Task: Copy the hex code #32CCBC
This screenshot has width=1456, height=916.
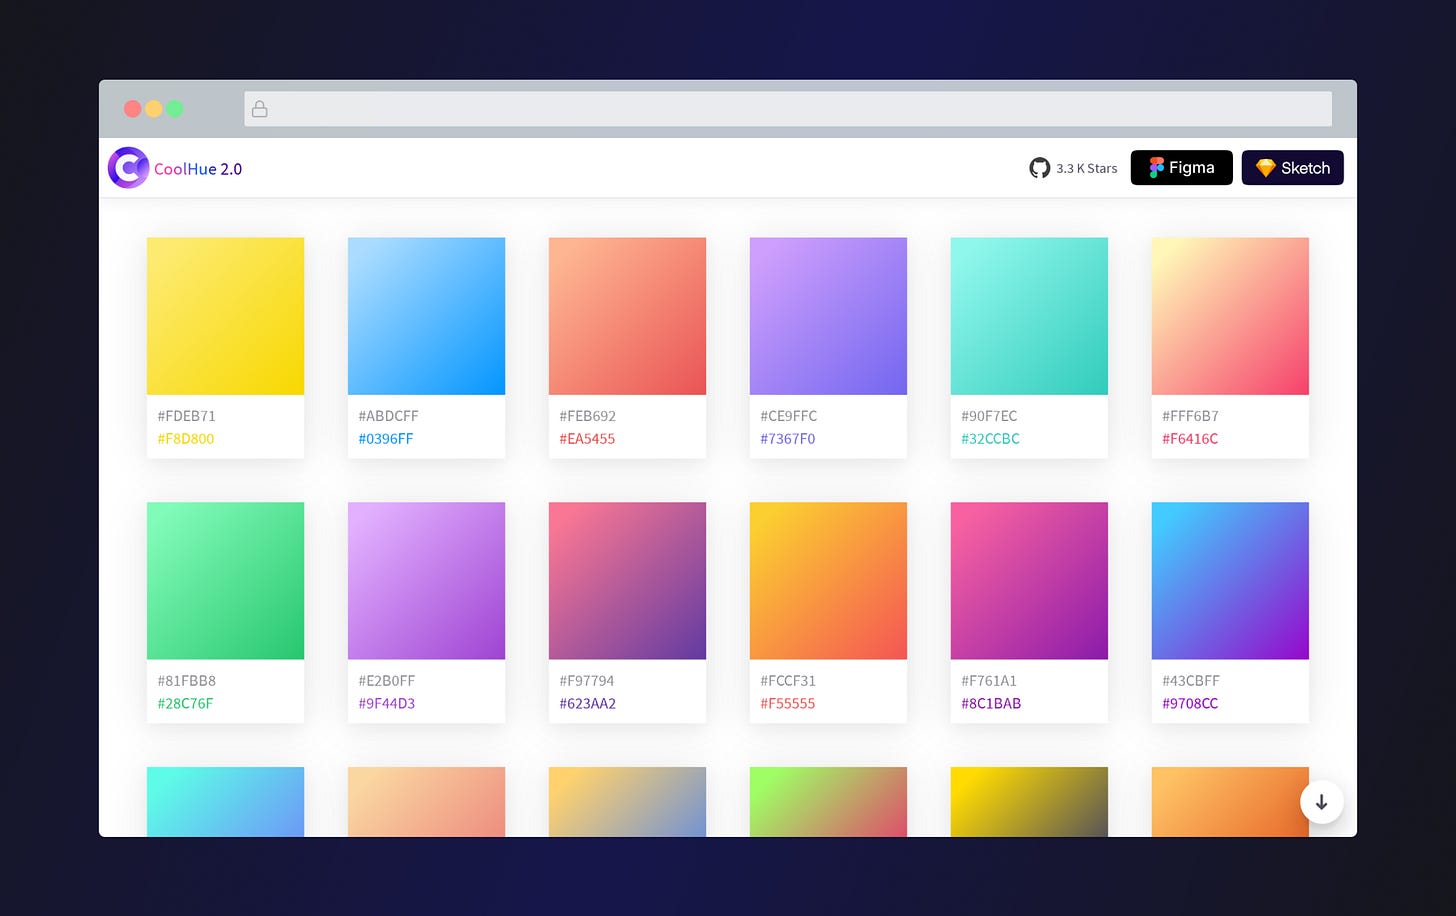Action: click(991, 439)
